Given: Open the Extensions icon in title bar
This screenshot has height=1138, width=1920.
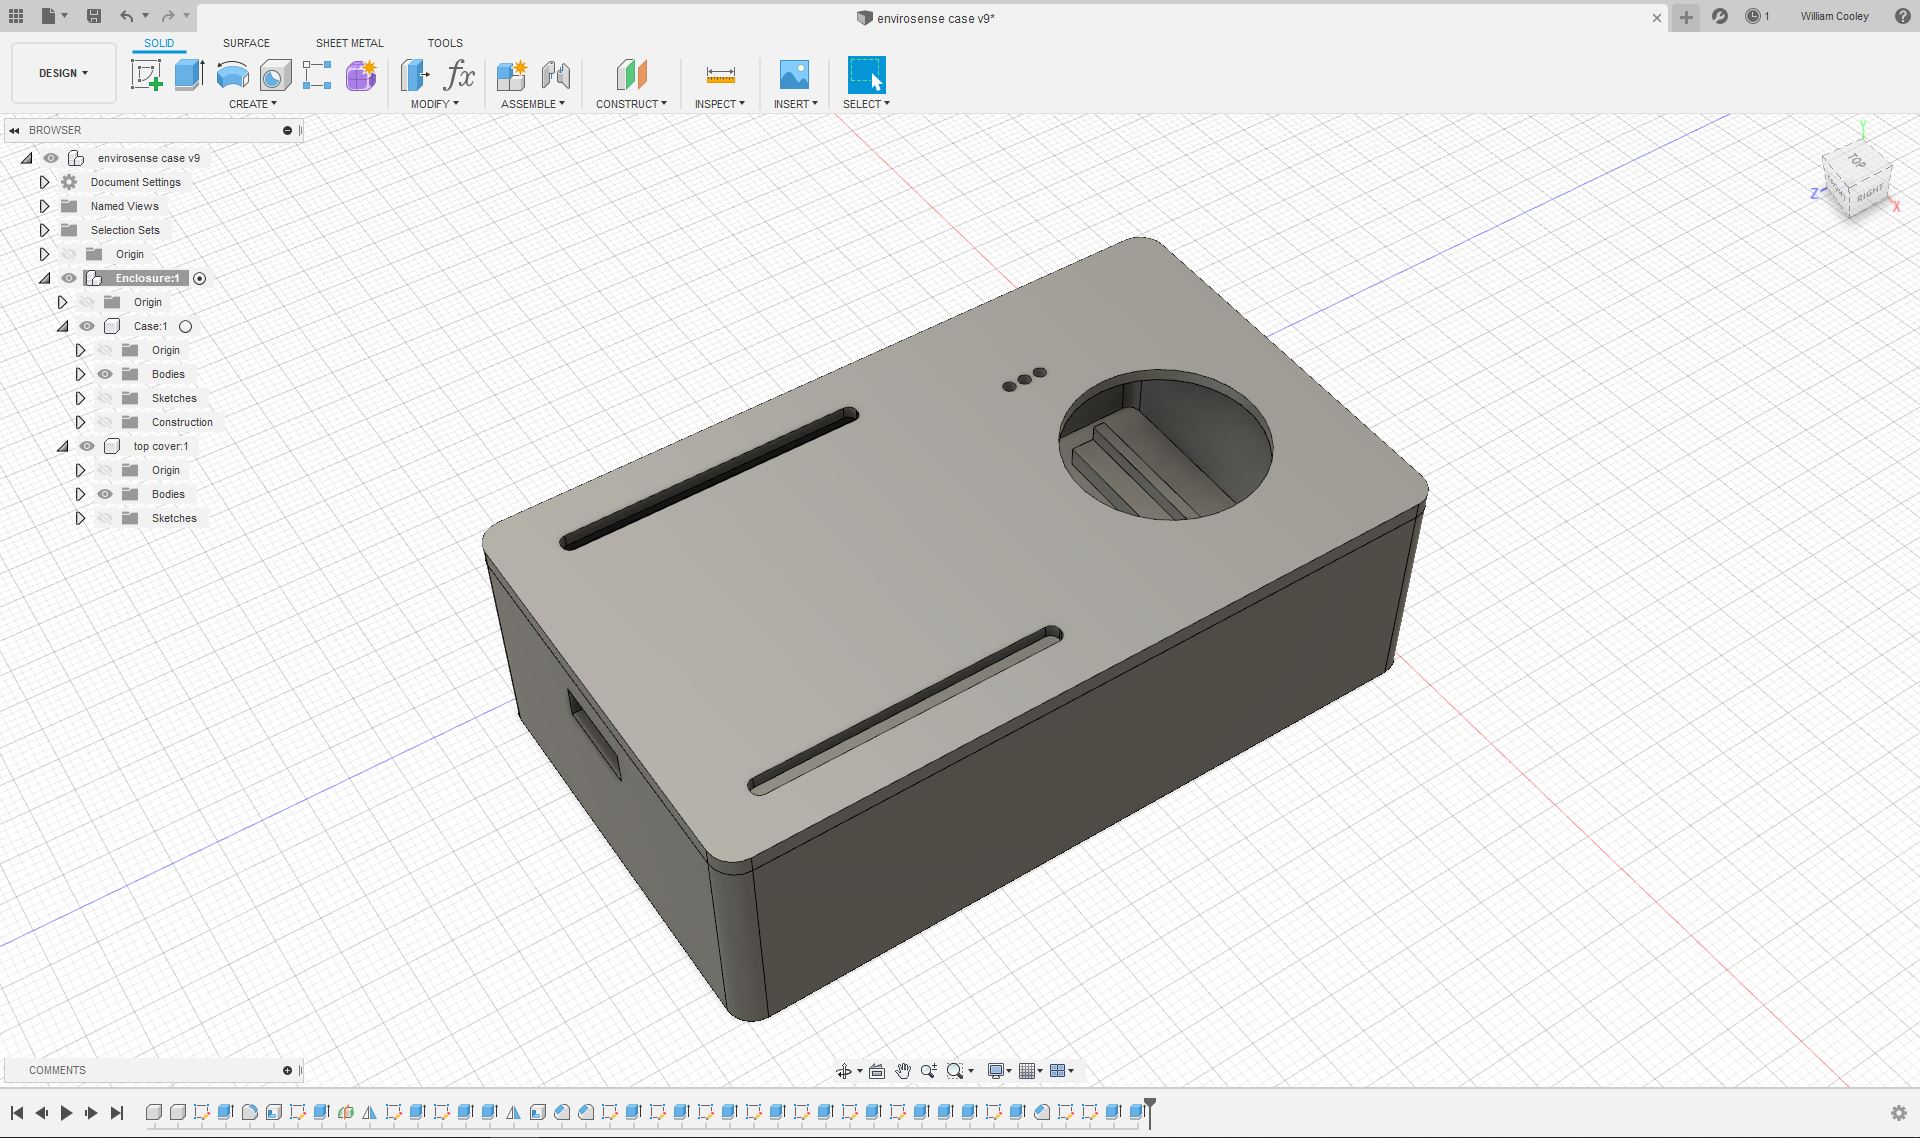Looking at the screenshot, I should [x=1720, y=16].
